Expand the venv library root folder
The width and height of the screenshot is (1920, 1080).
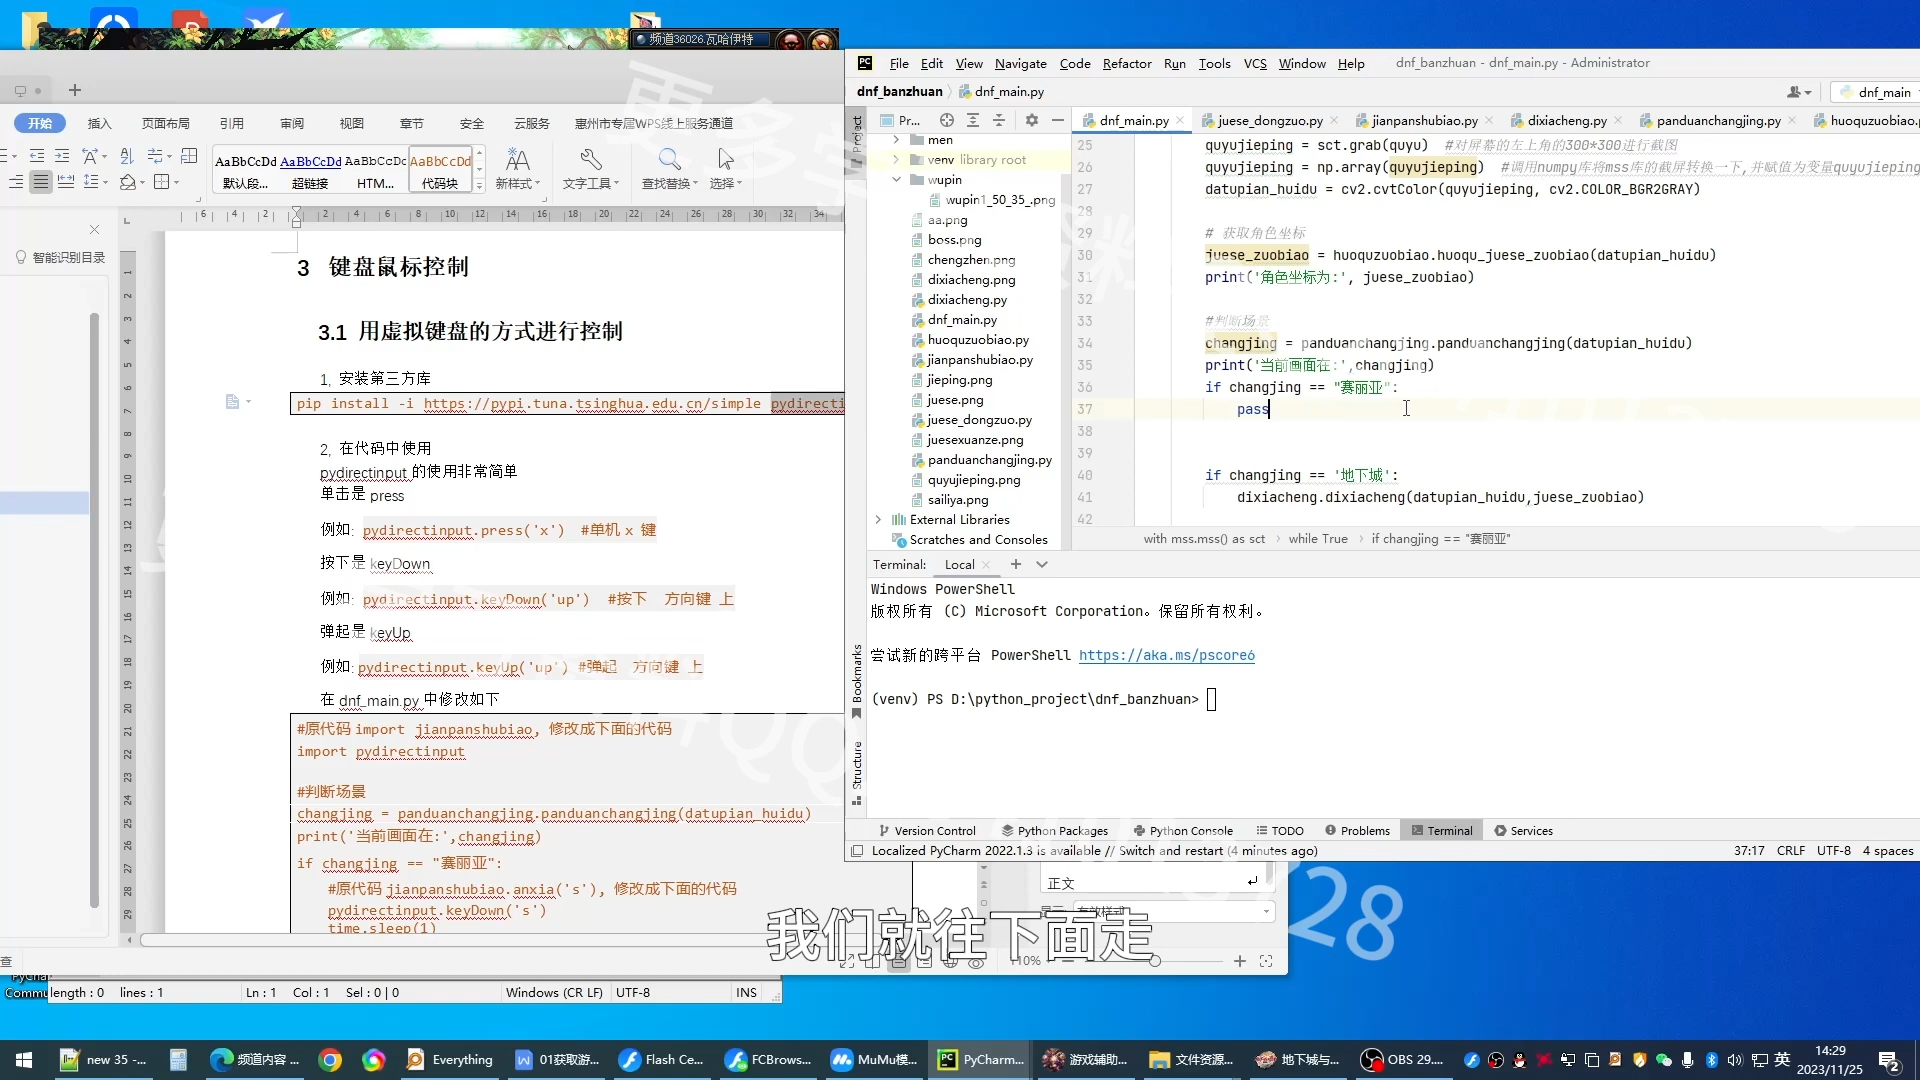[x=896, y=160]
